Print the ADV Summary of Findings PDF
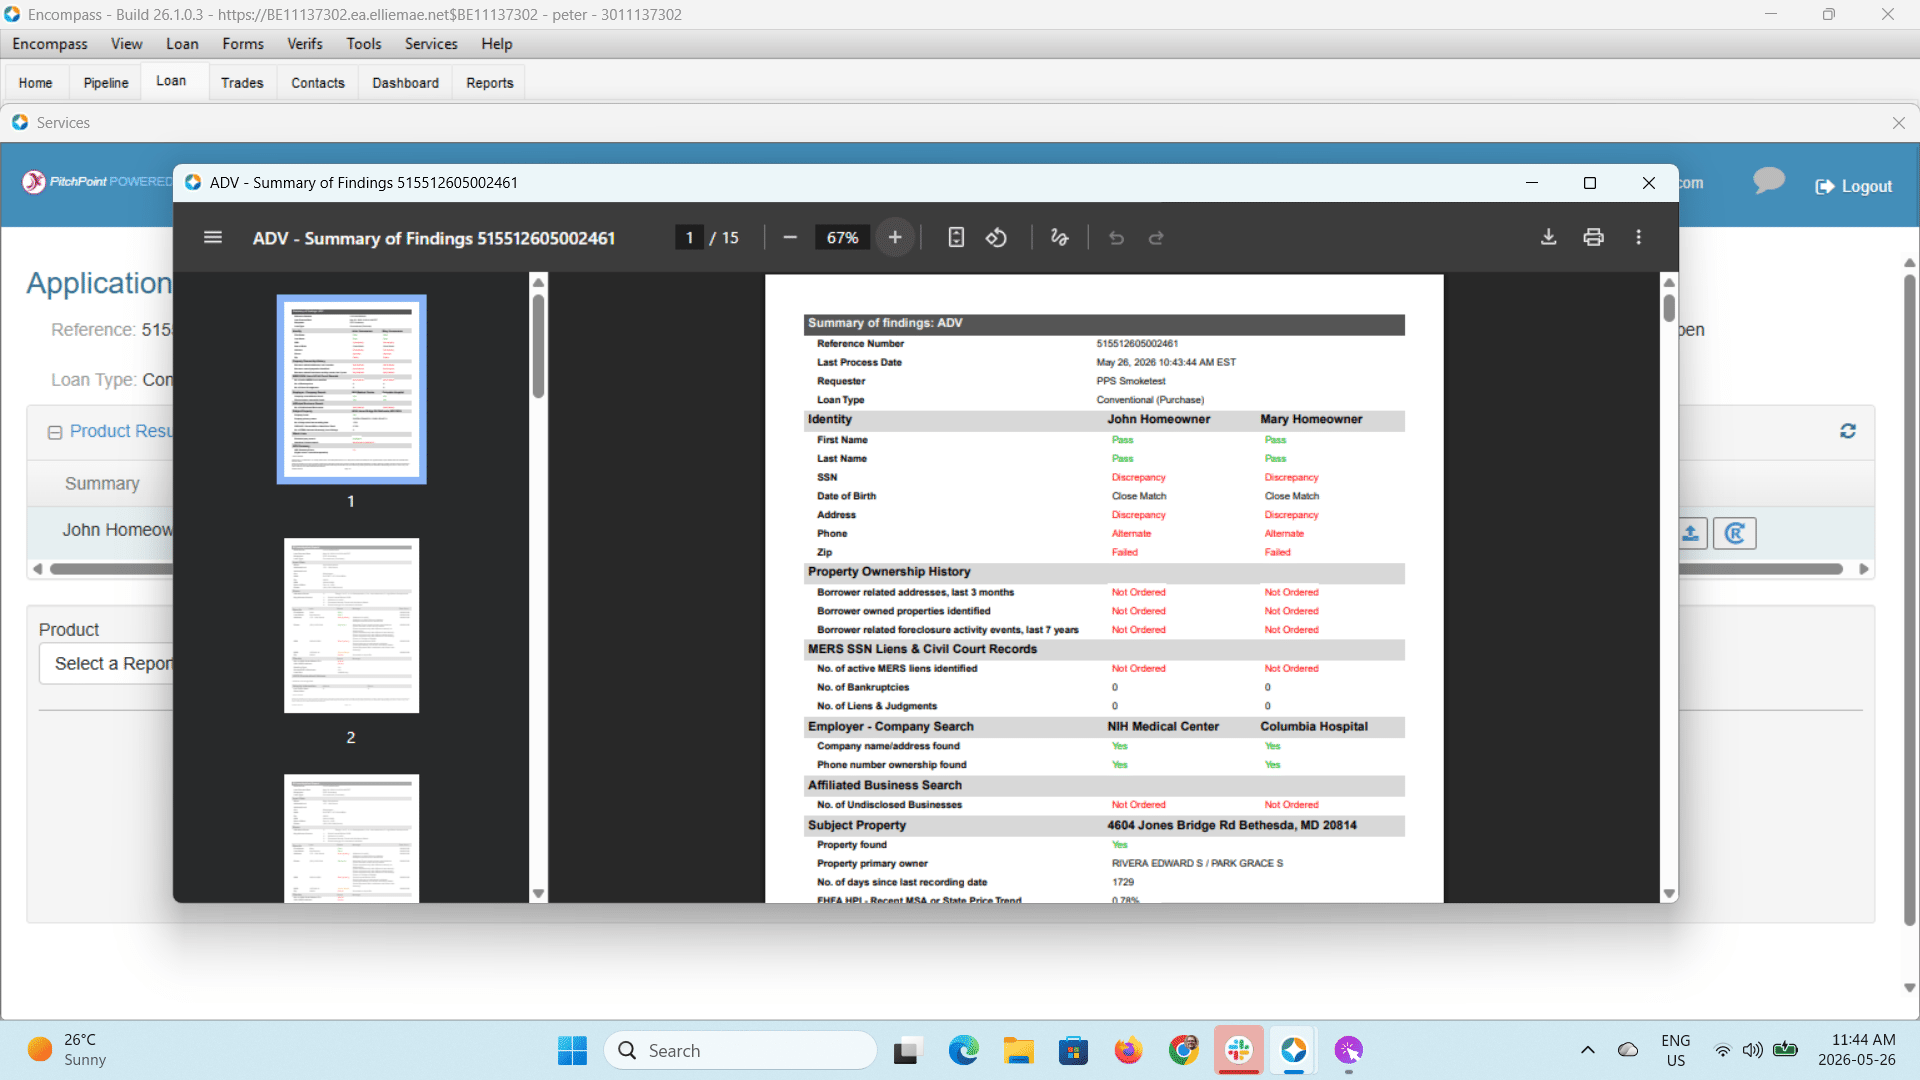 pyautogui.click(x=1593, y=238)
